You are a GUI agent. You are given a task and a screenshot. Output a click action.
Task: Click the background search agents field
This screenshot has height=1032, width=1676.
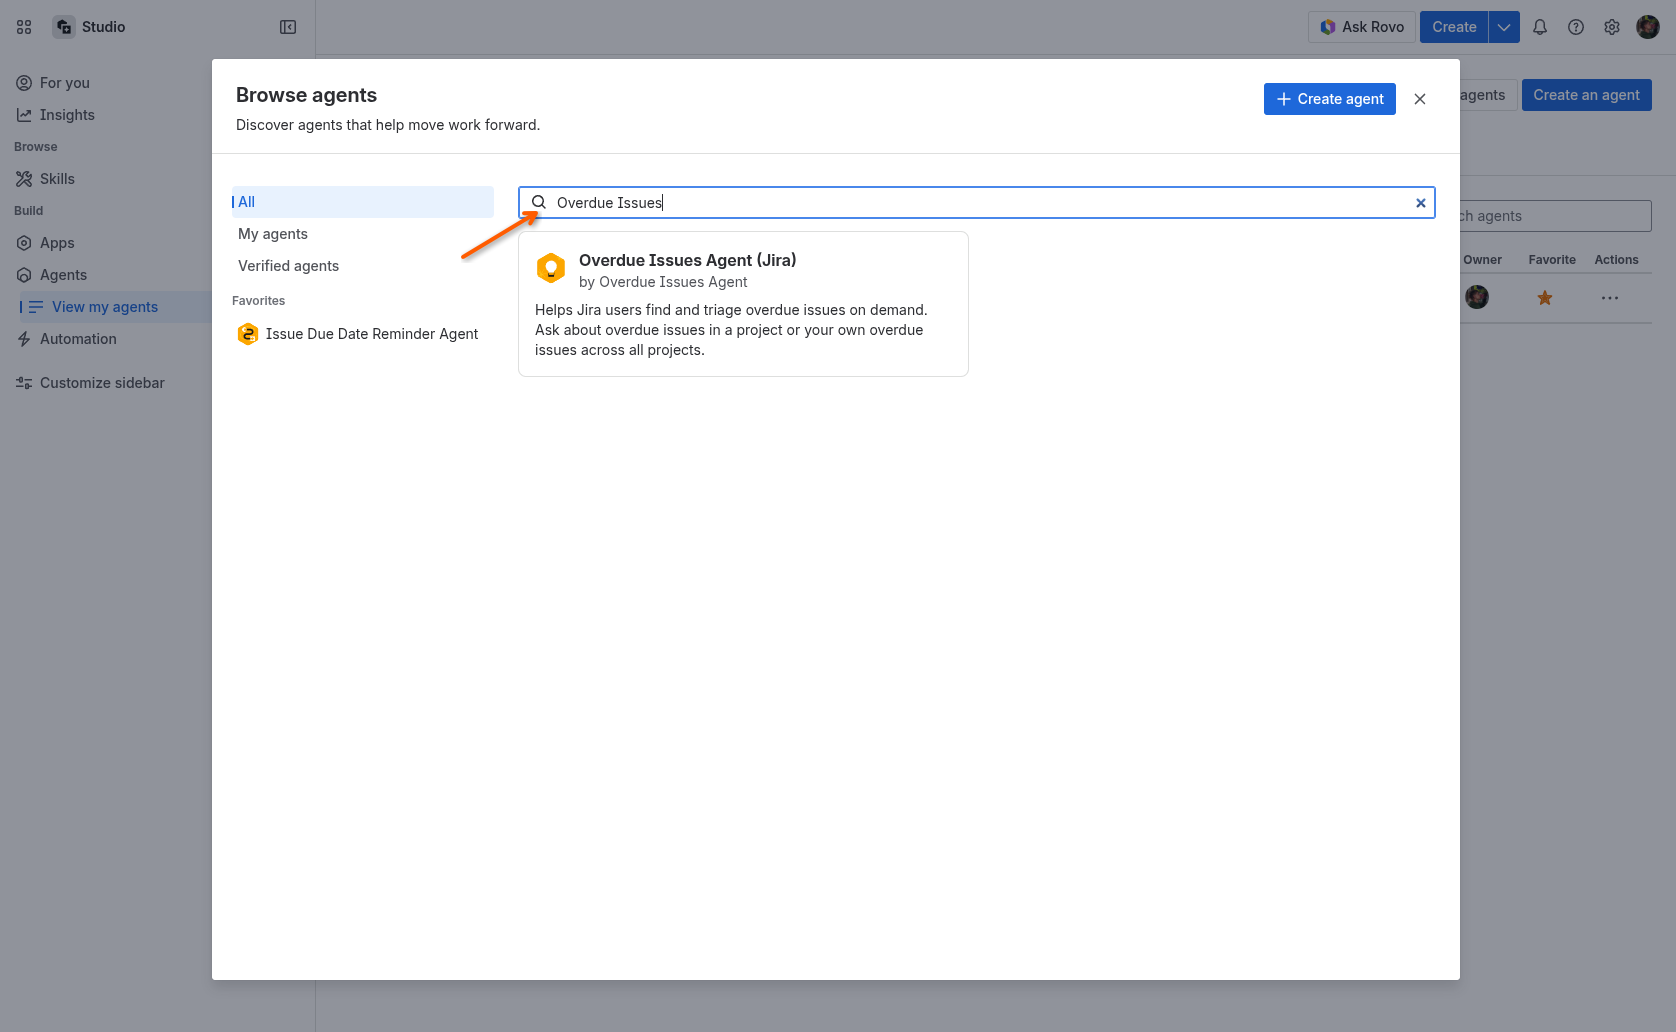(x=1556, y=216)
